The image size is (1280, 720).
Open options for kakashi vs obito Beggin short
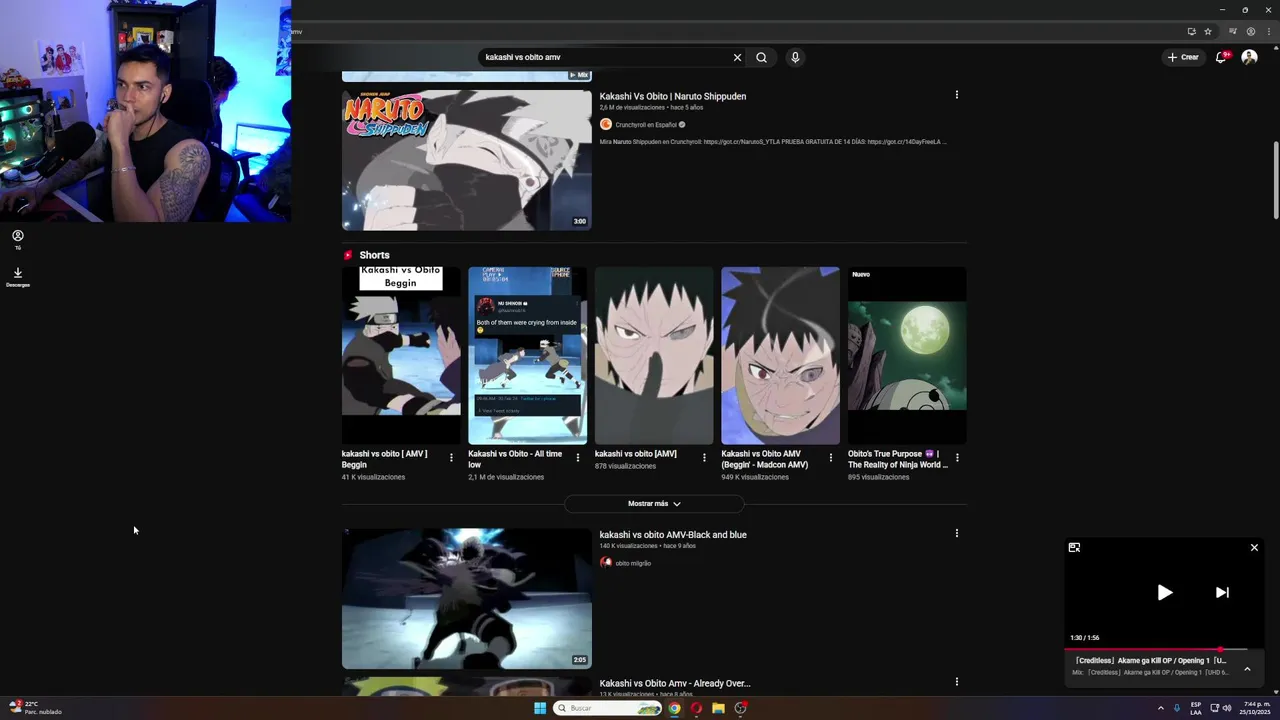[x=451, y=458]
